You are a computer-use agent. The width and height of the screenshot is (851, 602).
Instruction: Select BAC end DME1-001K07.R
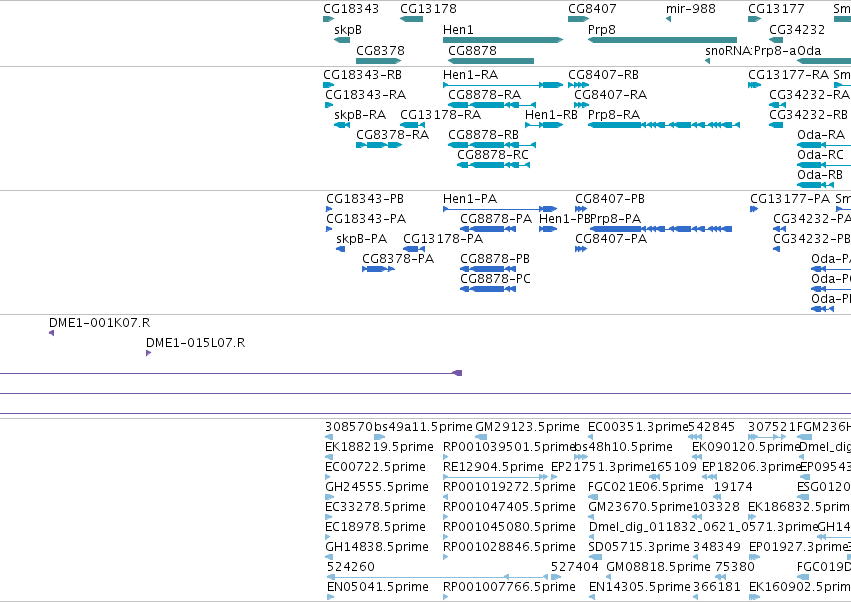(x=52, y=333)
